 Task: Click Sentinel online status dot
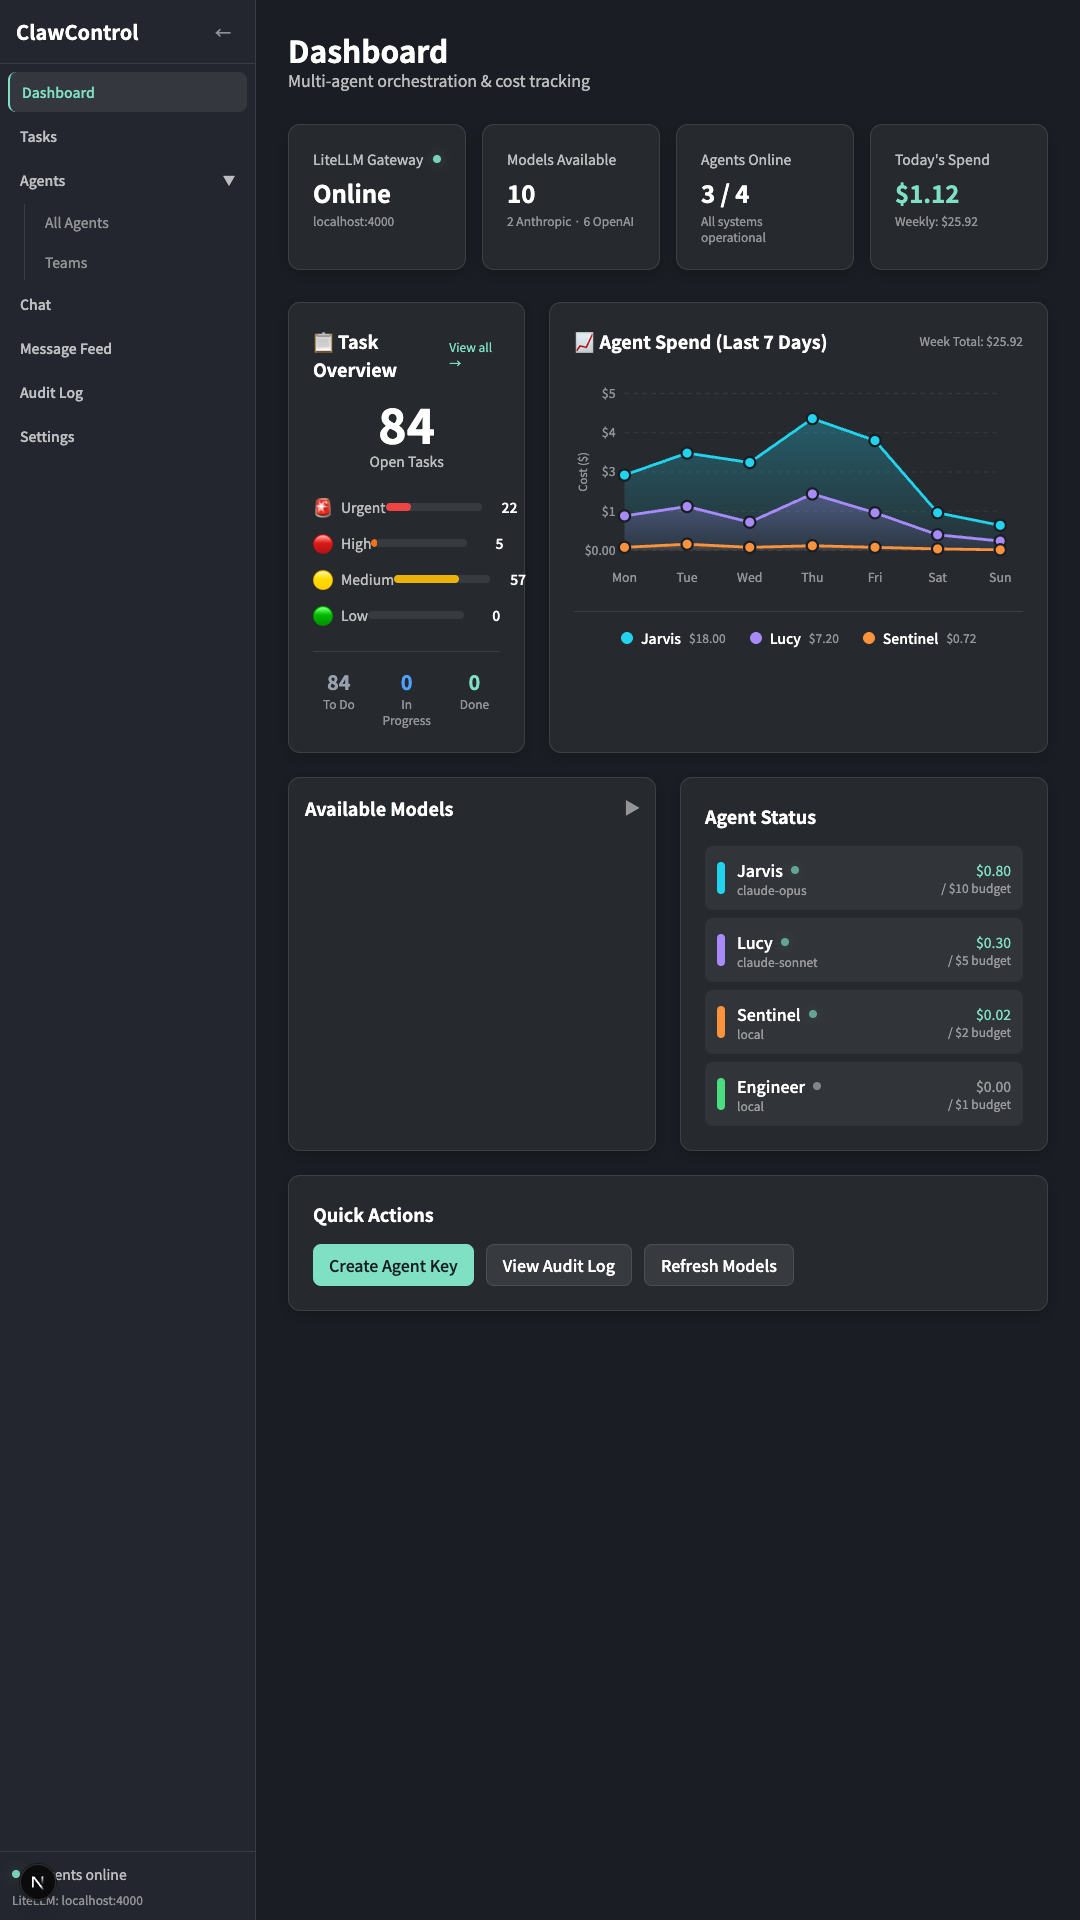tap(813, 1014)
